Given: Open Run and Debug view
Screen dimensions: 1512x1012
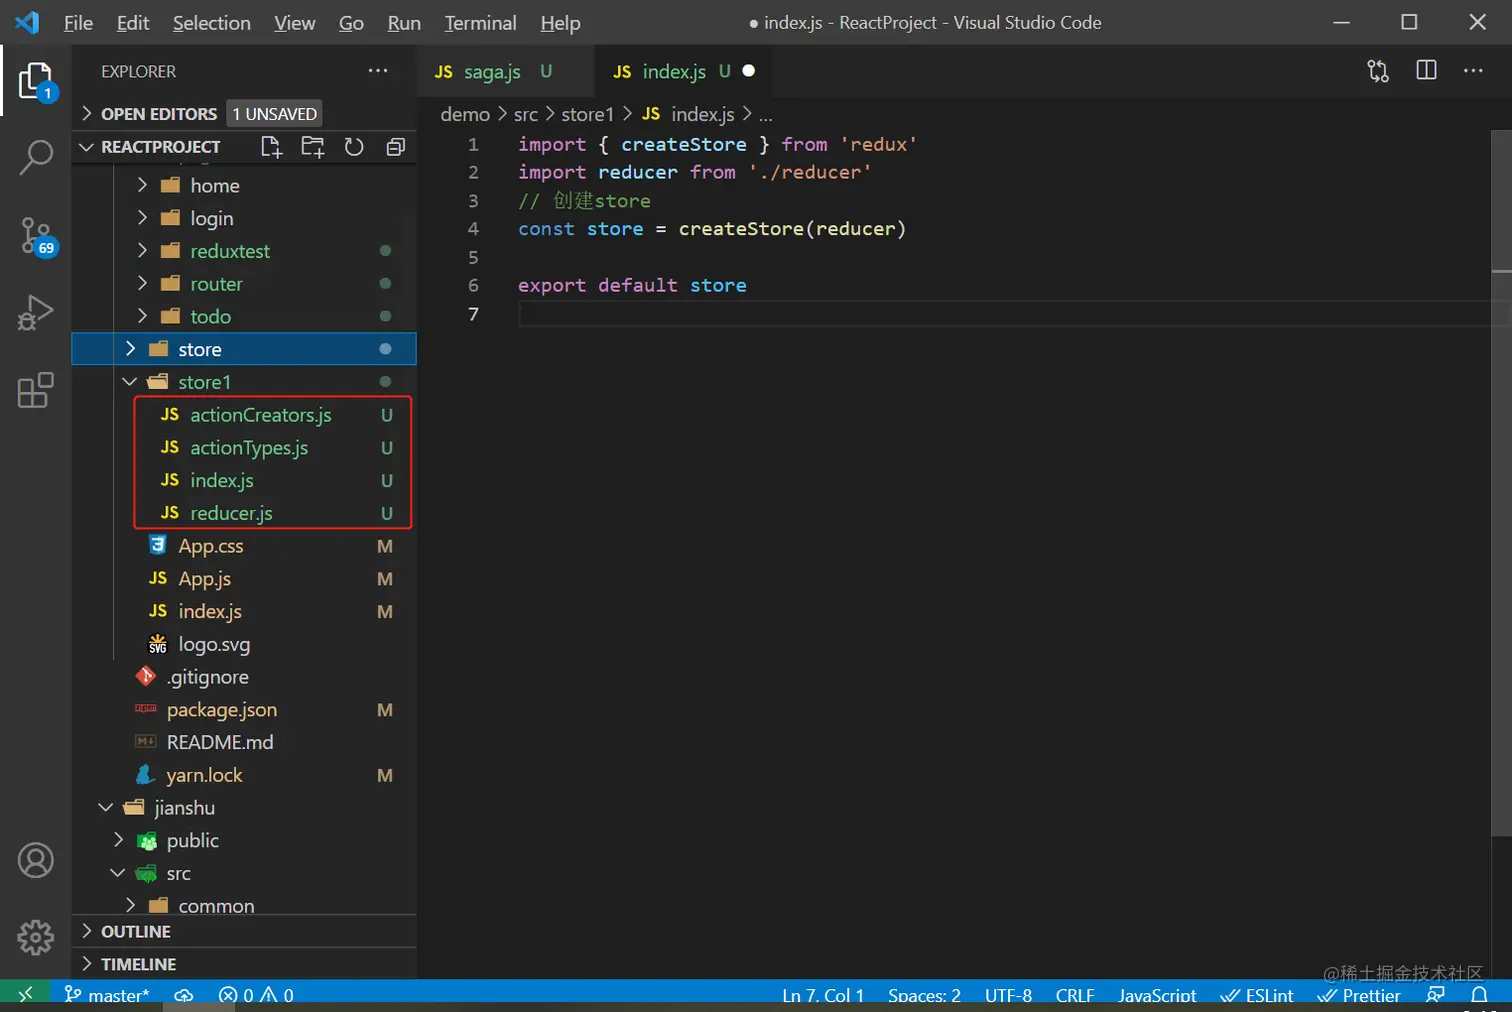Looking at the screenshot, I should click(x=36, y=312).
